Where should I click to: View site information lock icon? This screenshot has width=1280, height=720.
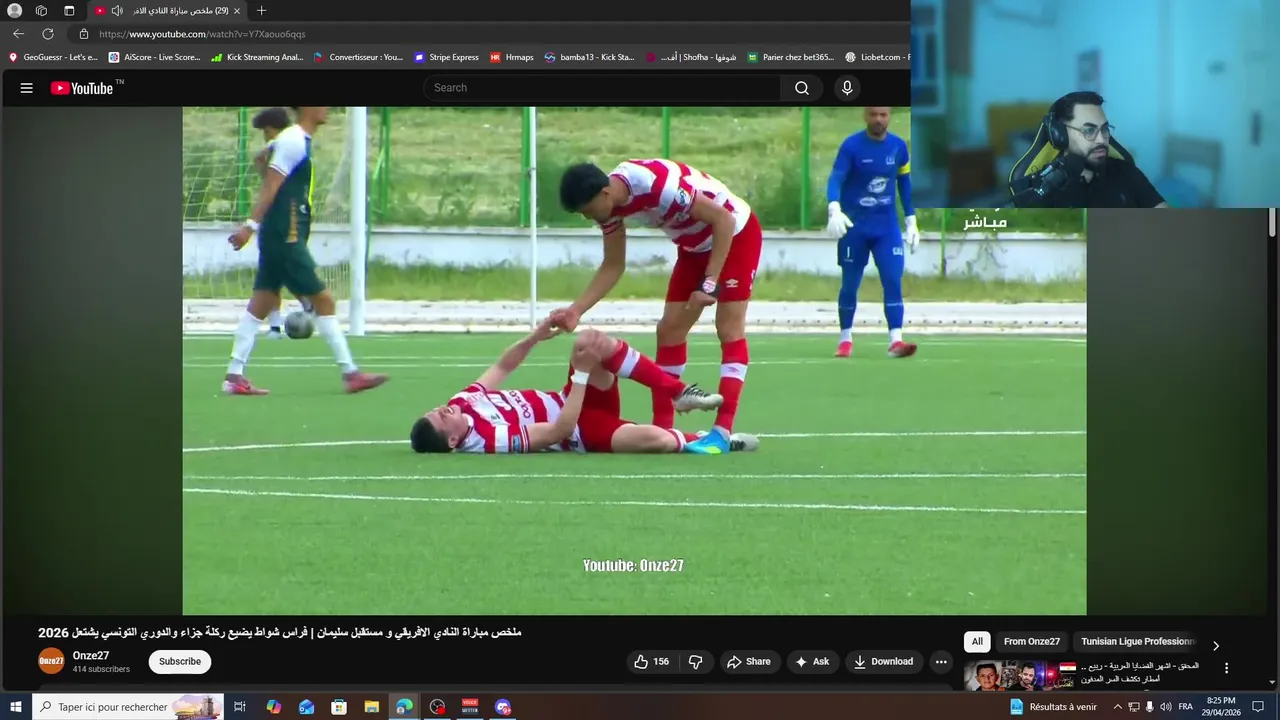click(x=84, y=34)
